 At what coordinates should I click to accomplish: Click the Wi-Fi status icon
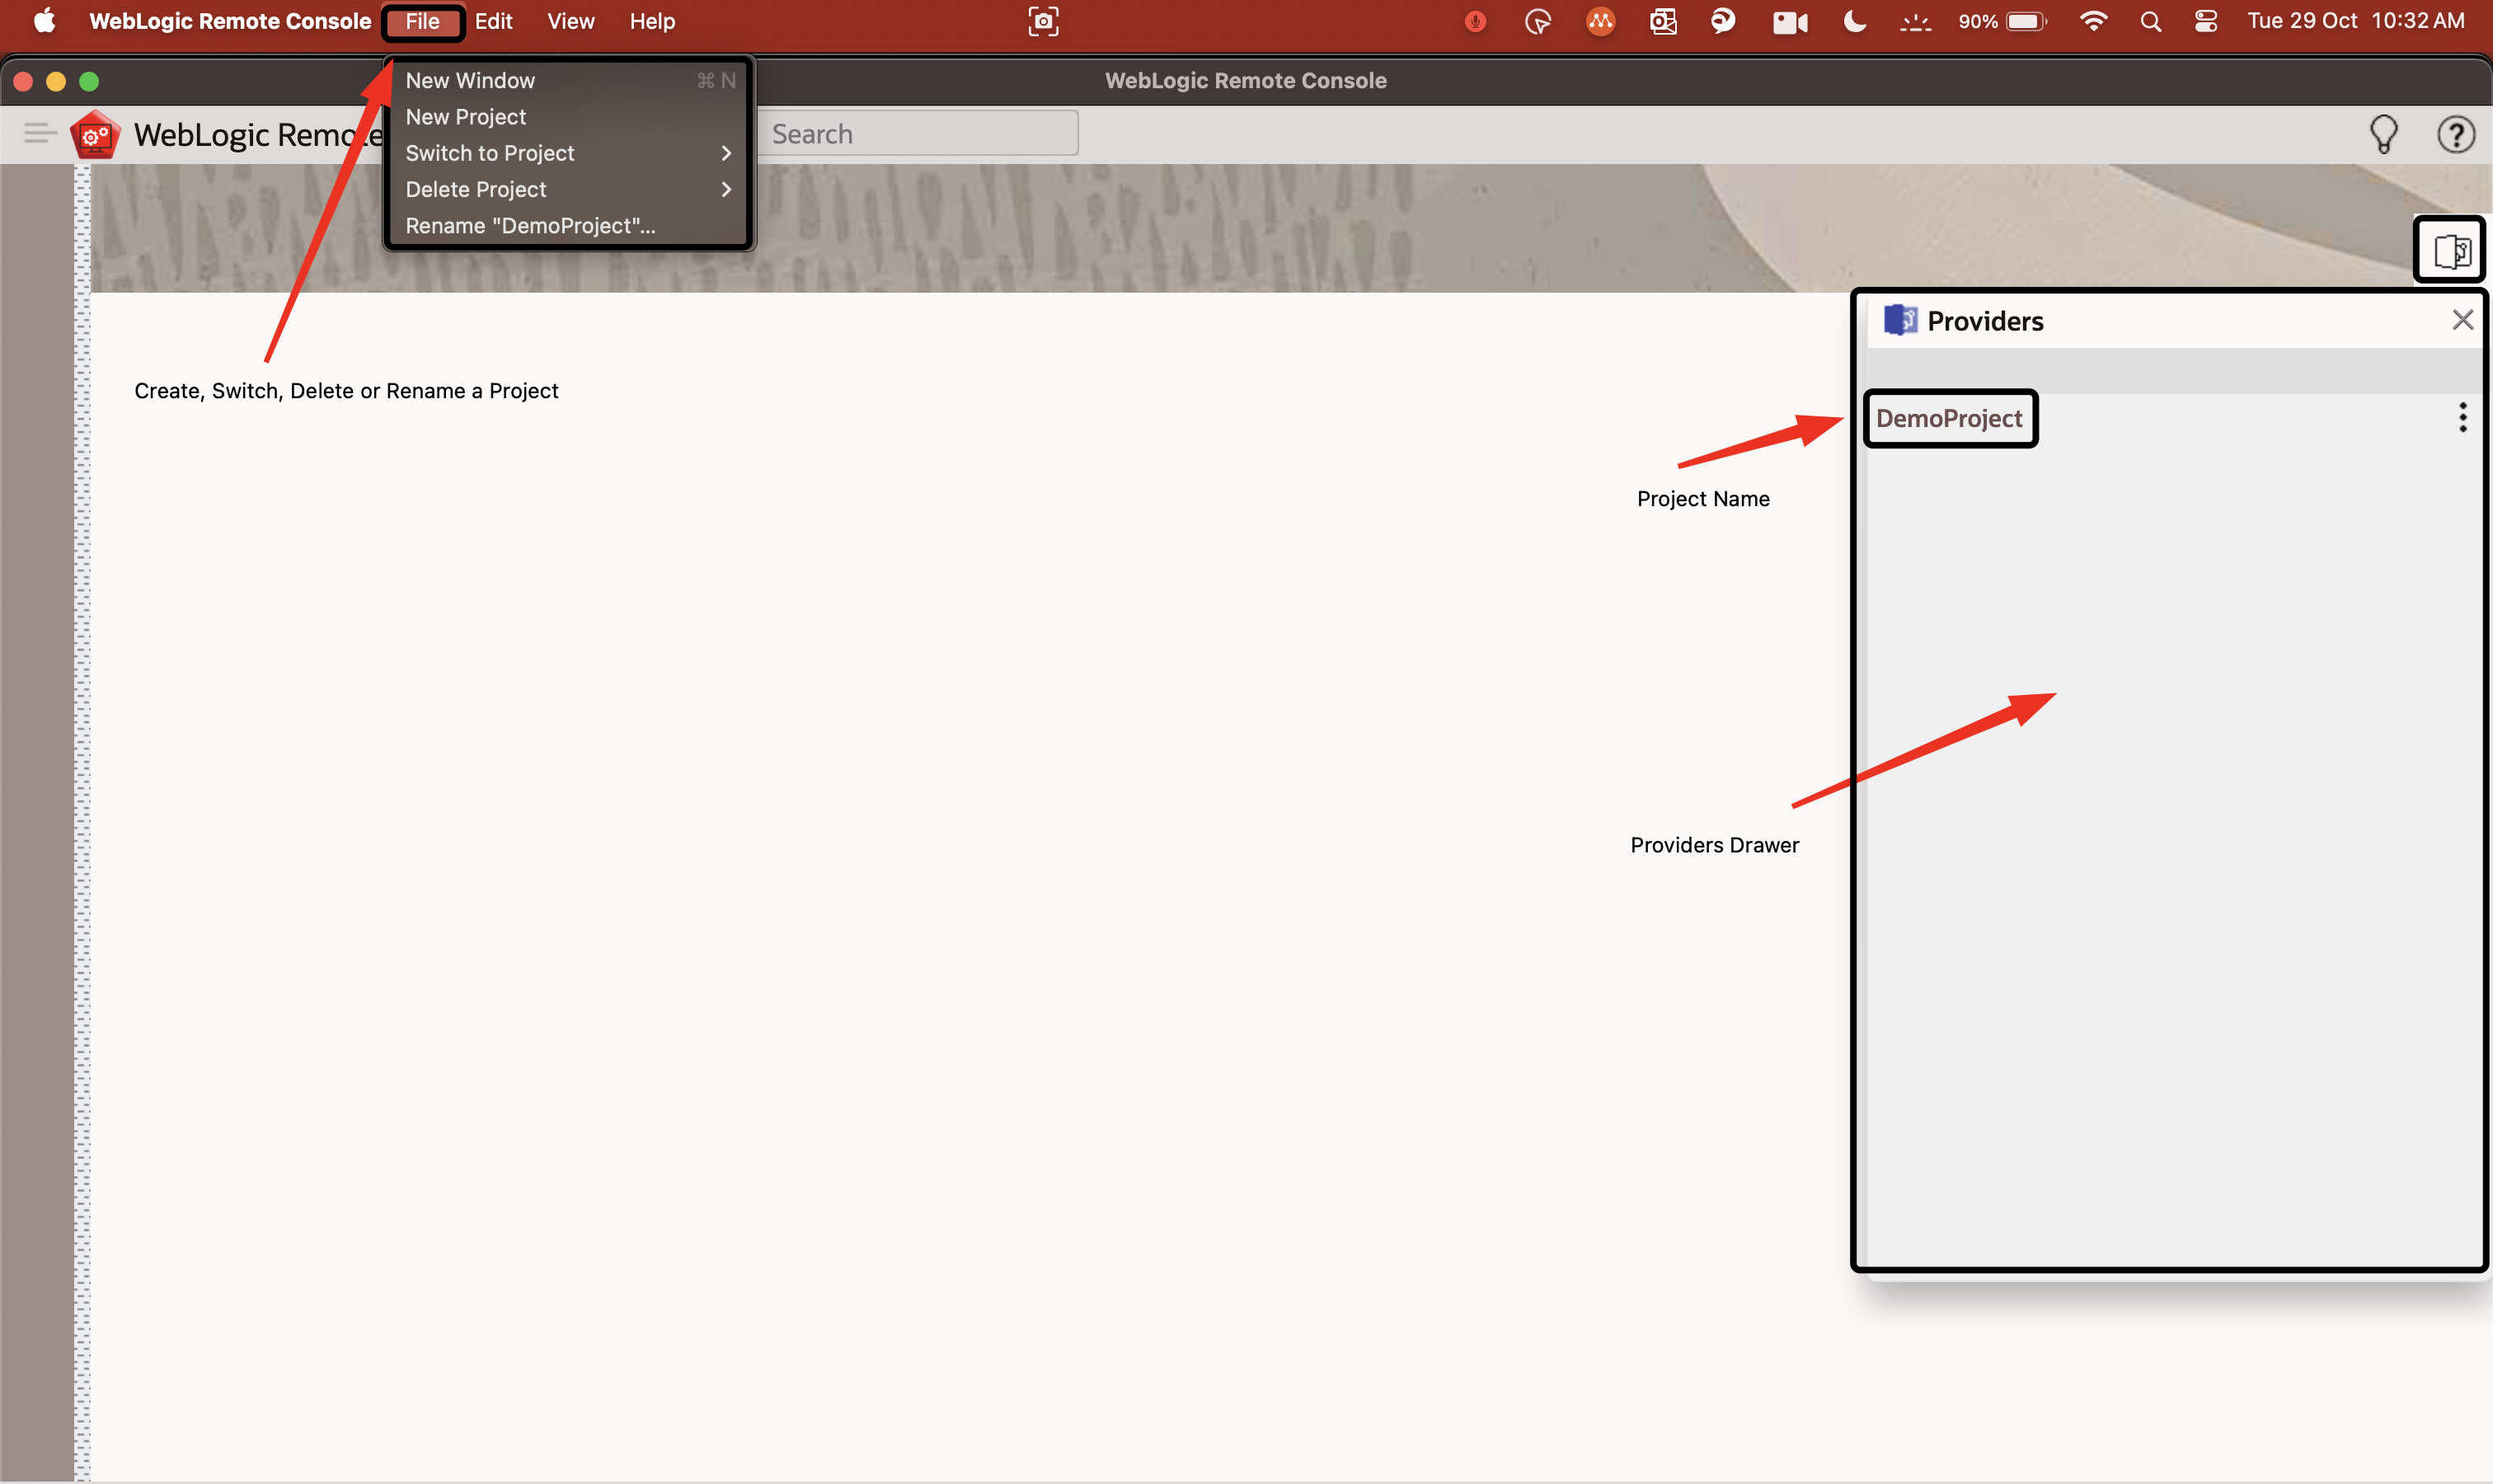click(2092, 21)
